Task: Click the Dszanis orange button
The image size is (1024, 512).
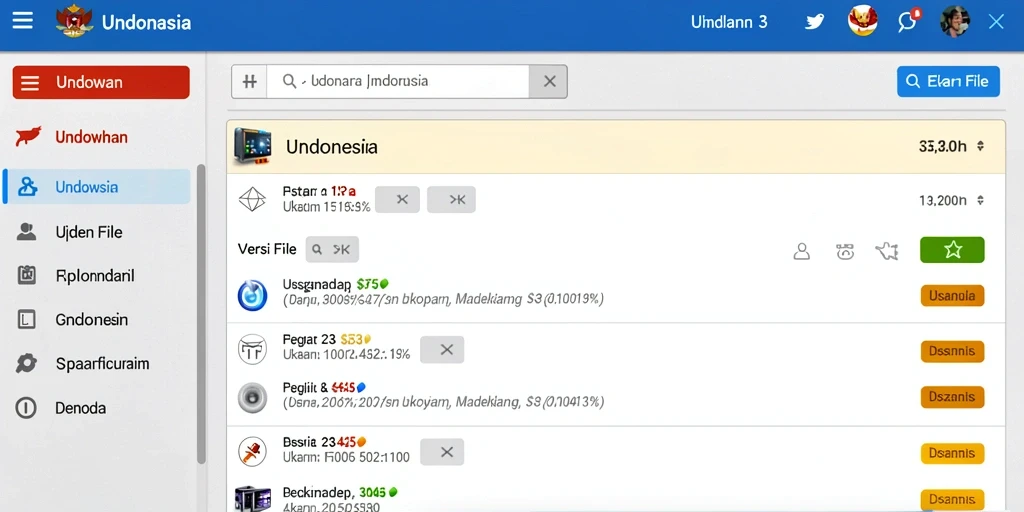Action: click(x=952, y=397)
